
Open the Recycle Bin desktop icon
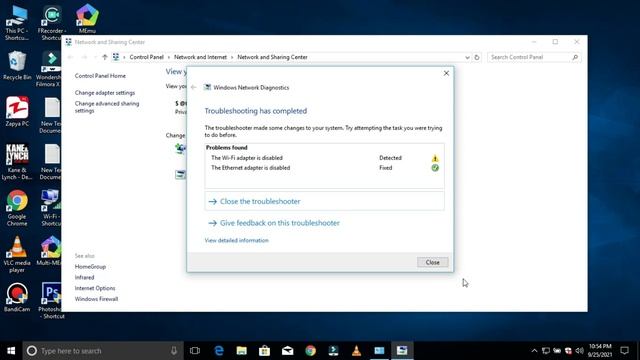(x=16, y=65)
